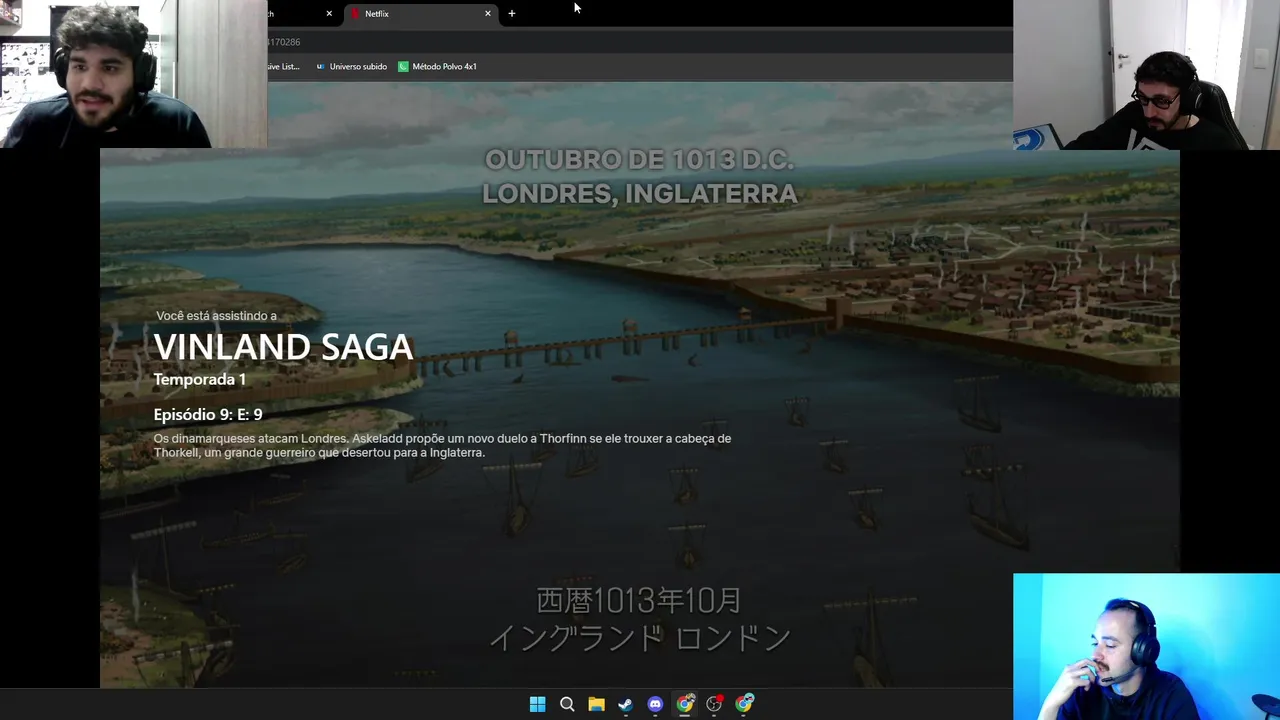Viewport: 1280px width, 720px height.
Task: Click the 'Temporada 1' season label
Action: tap(200, 380)
